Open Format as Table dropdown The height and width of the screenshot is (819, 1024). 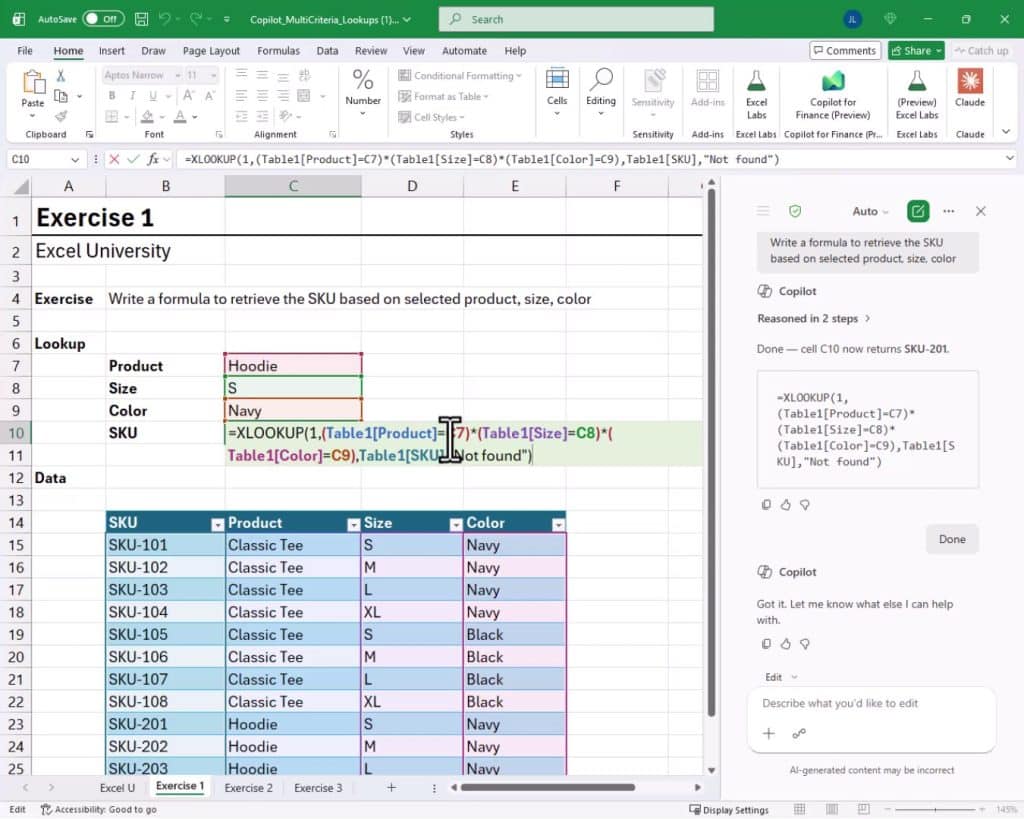443,97
